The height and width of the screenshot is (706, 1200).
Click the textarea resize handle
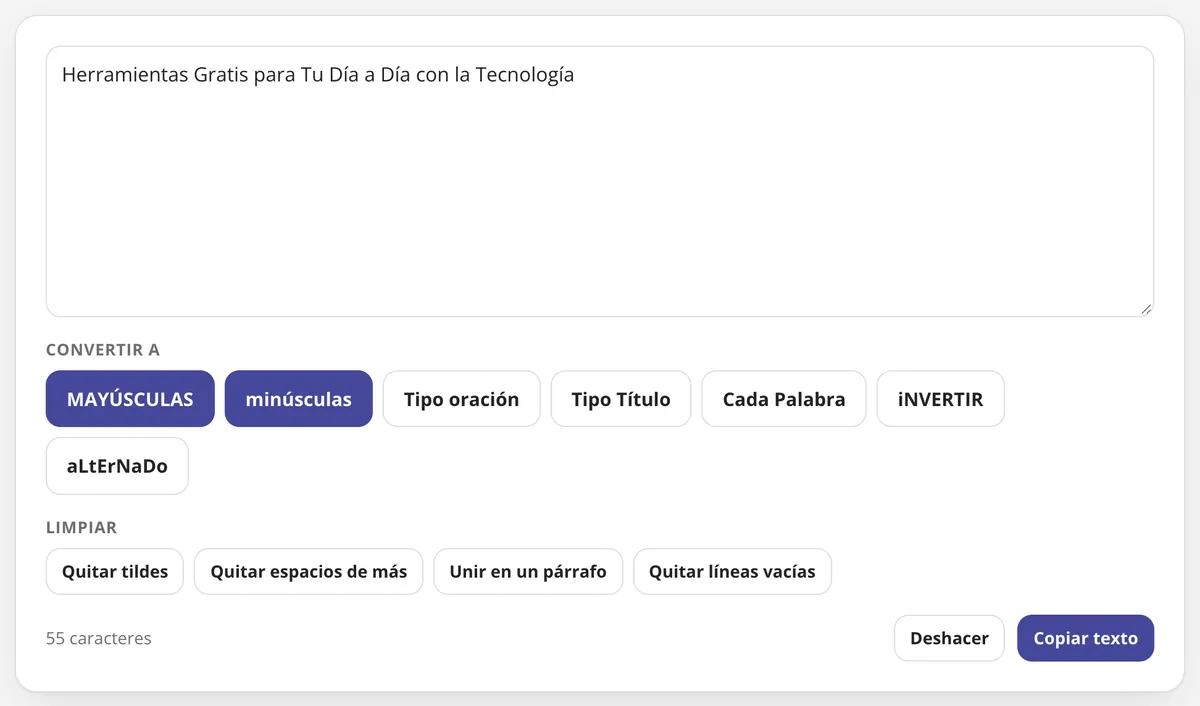coord(1146,309)
